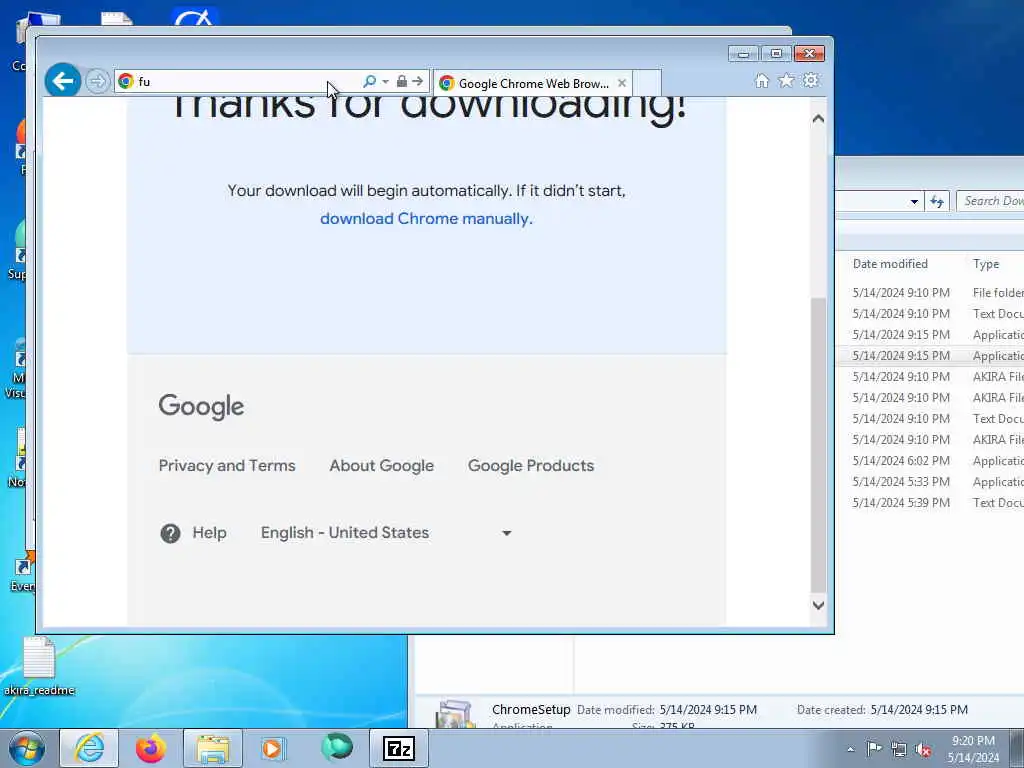Open Explorer address bar history dropdown
The height and width of the screenshot is (768, 1024).
point(914,202)
